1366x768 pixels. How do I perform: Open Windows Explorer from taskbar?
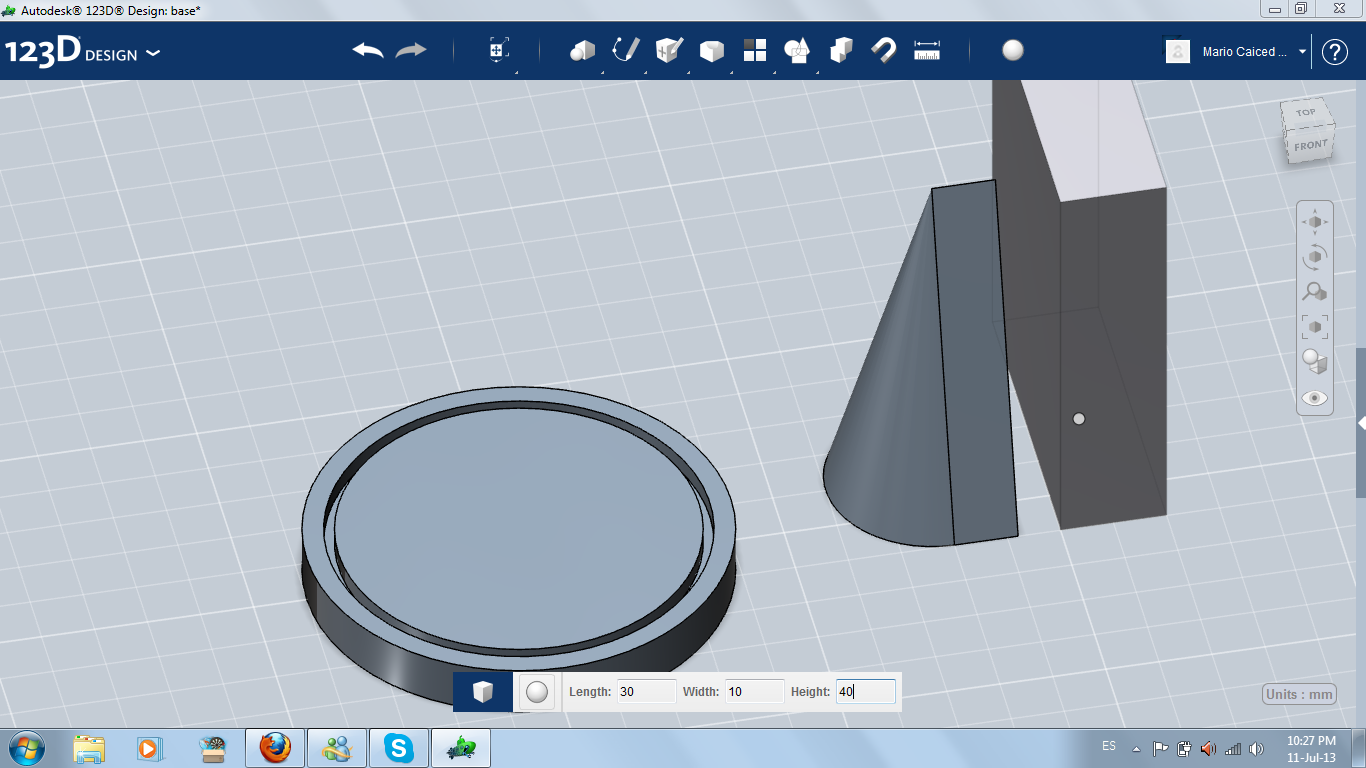[89, 748]
